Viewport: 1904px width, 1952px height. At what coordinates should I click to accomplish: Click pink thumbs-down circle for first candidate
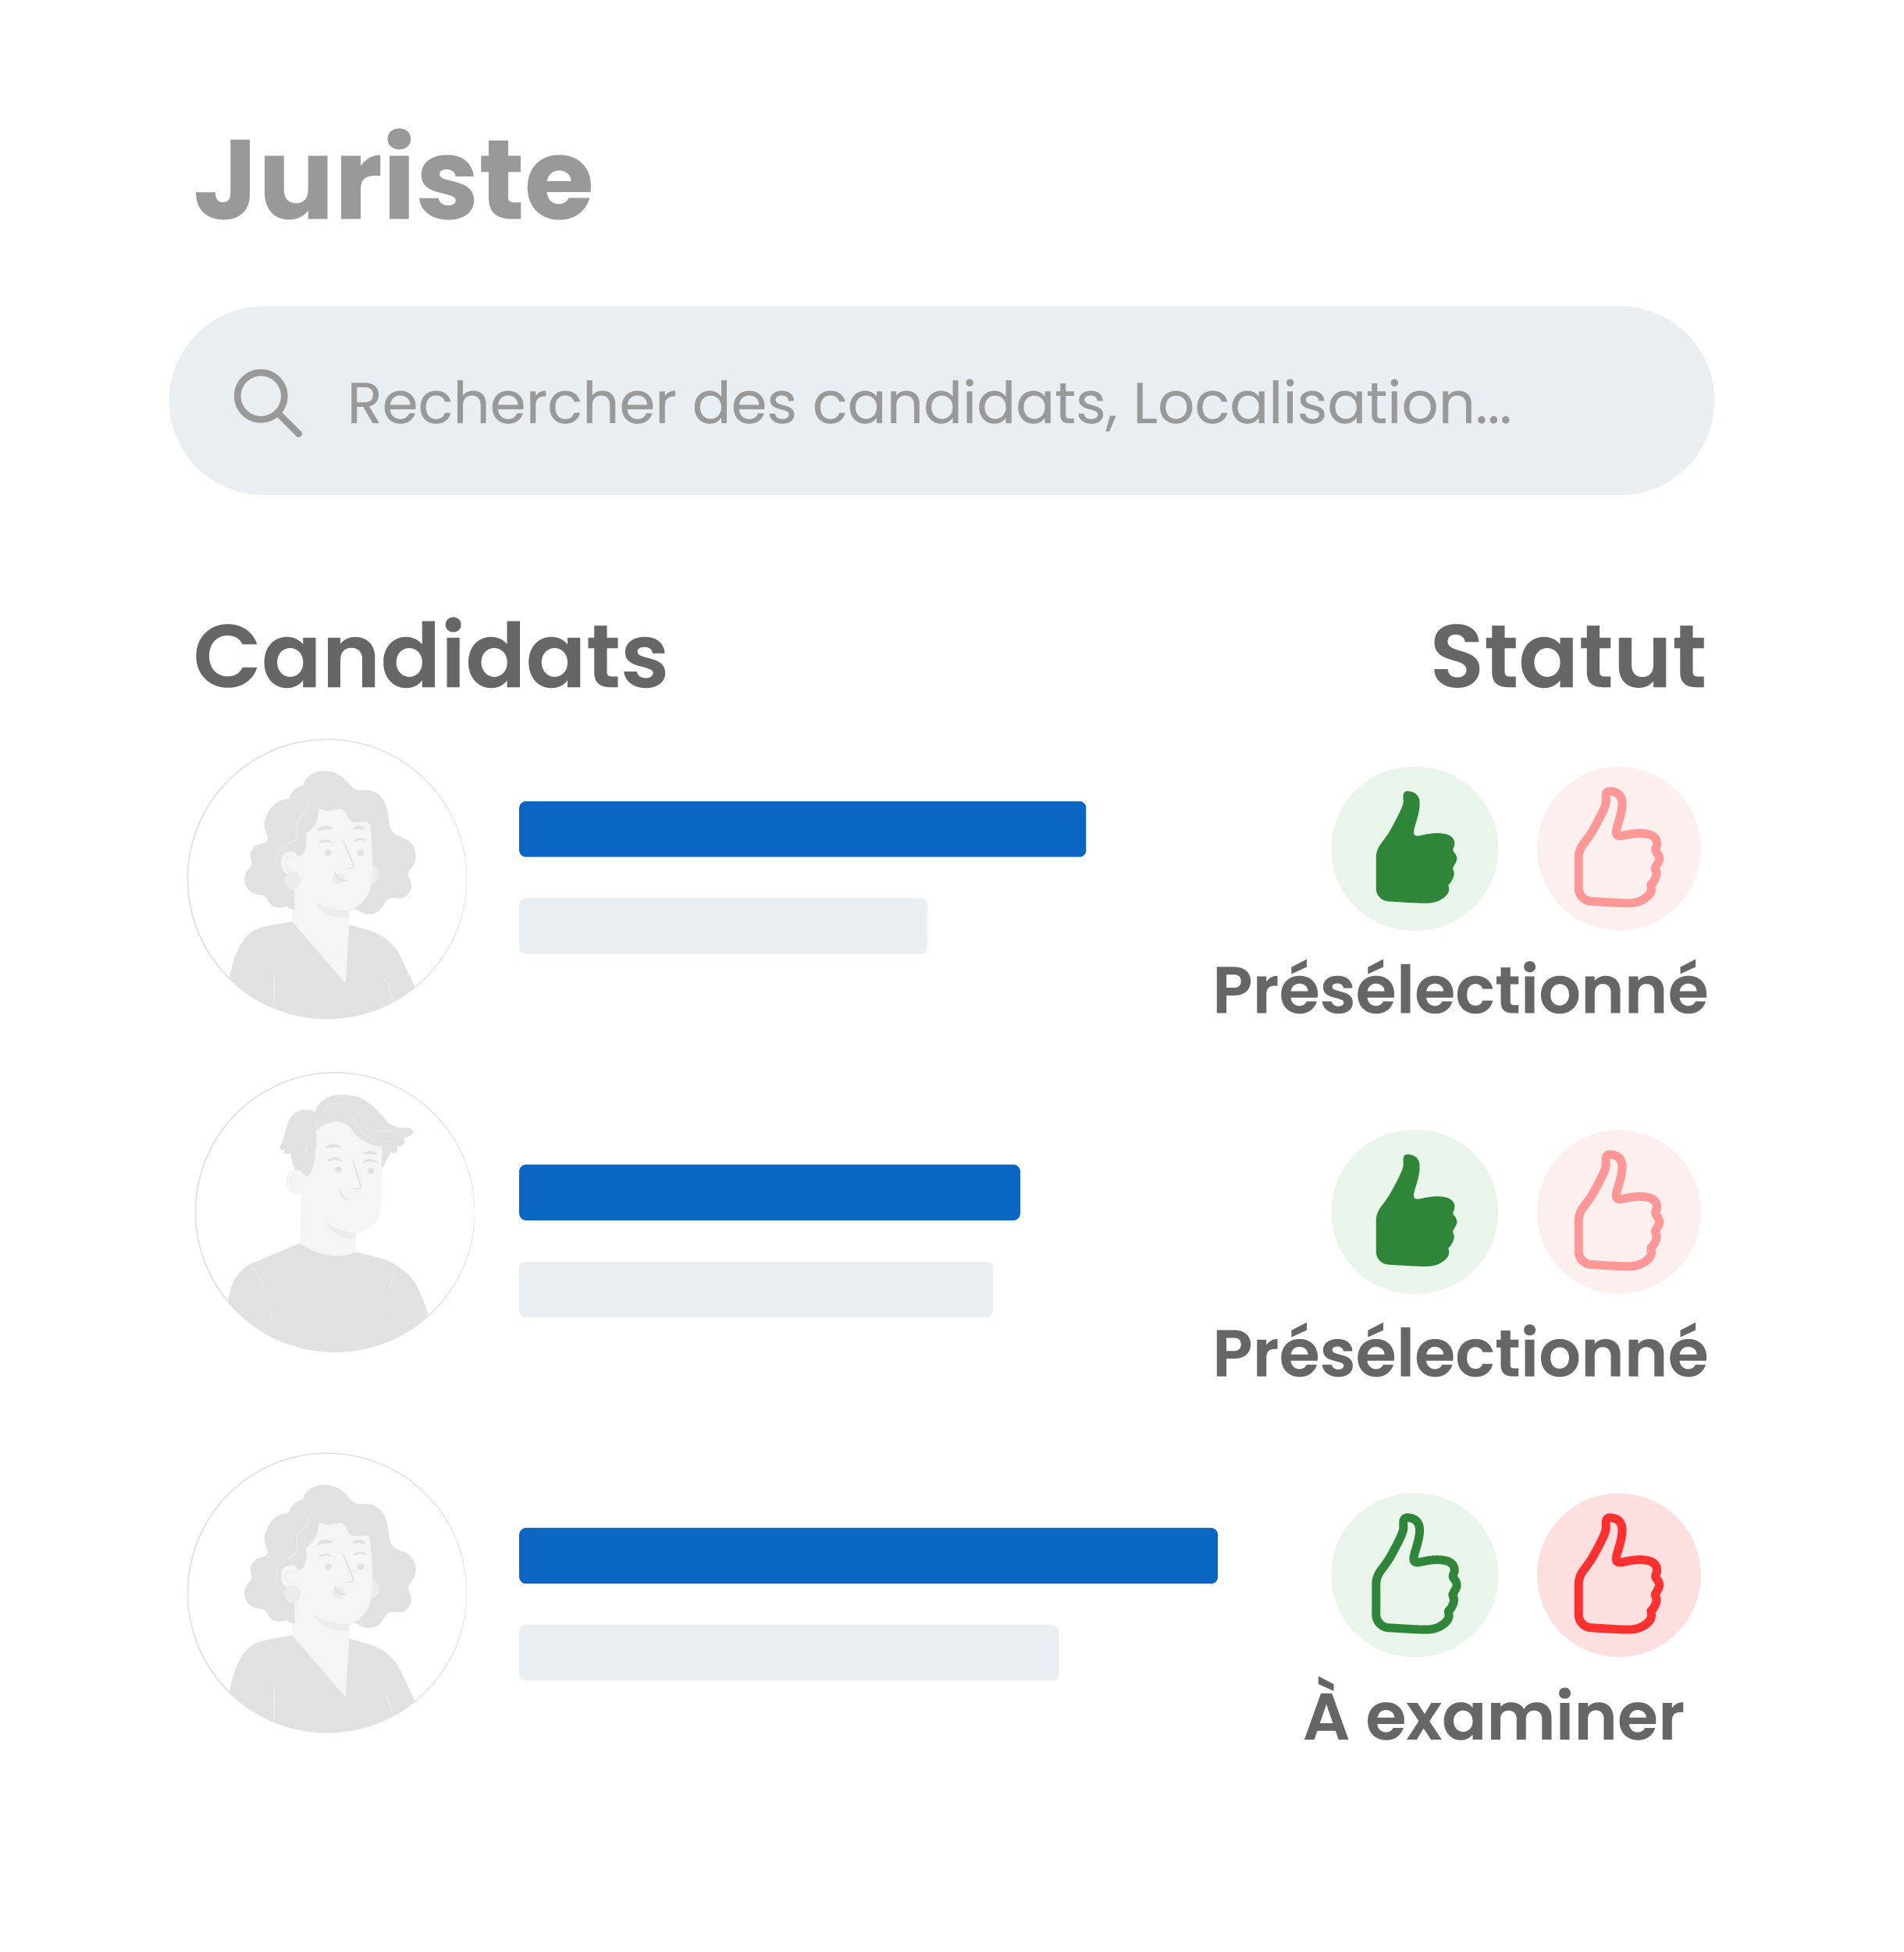tap(1618, 849)
